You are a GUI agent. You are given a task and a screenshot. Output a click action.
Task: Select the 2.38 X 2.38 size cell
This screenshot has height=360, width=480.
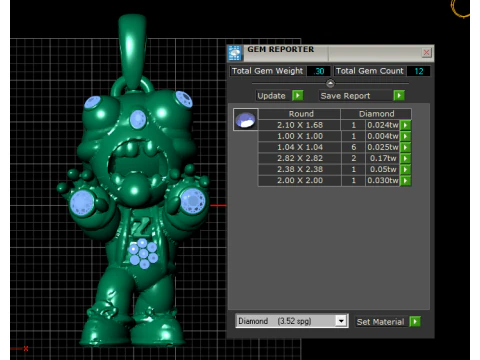coord(300,169)
